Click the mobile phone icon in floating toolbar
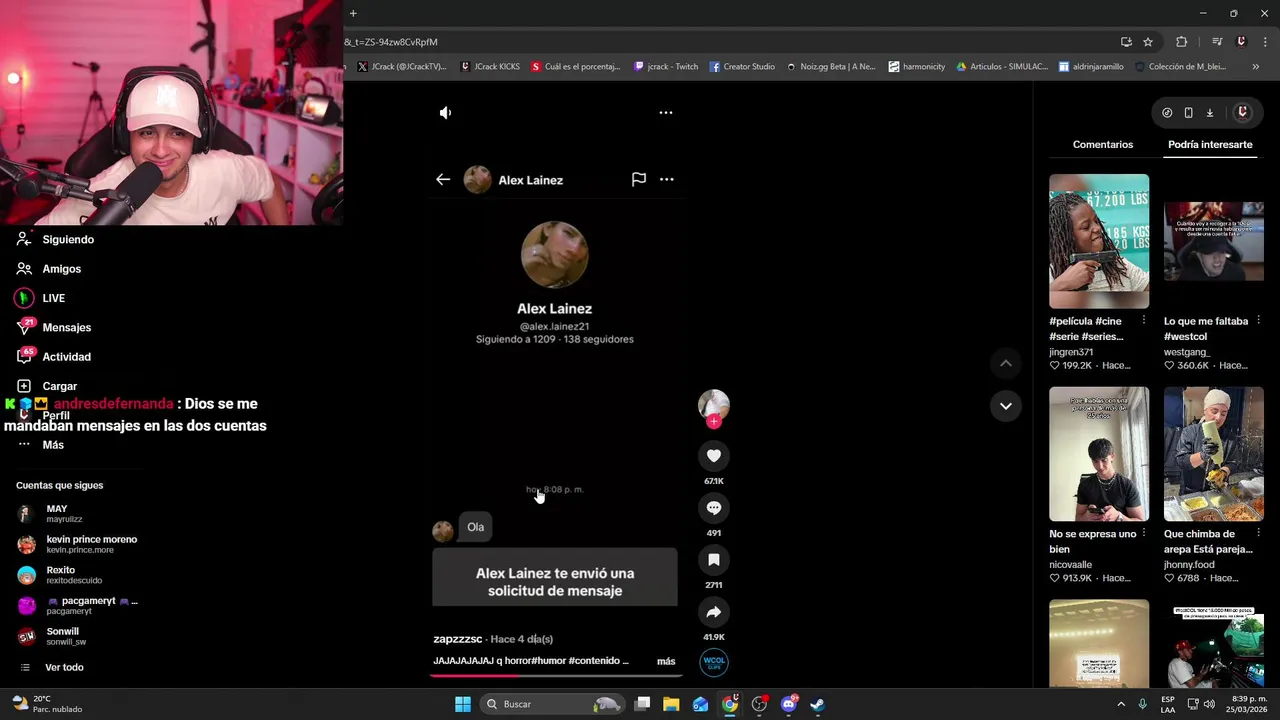 pyautogui.click(x=1188, y=113)
